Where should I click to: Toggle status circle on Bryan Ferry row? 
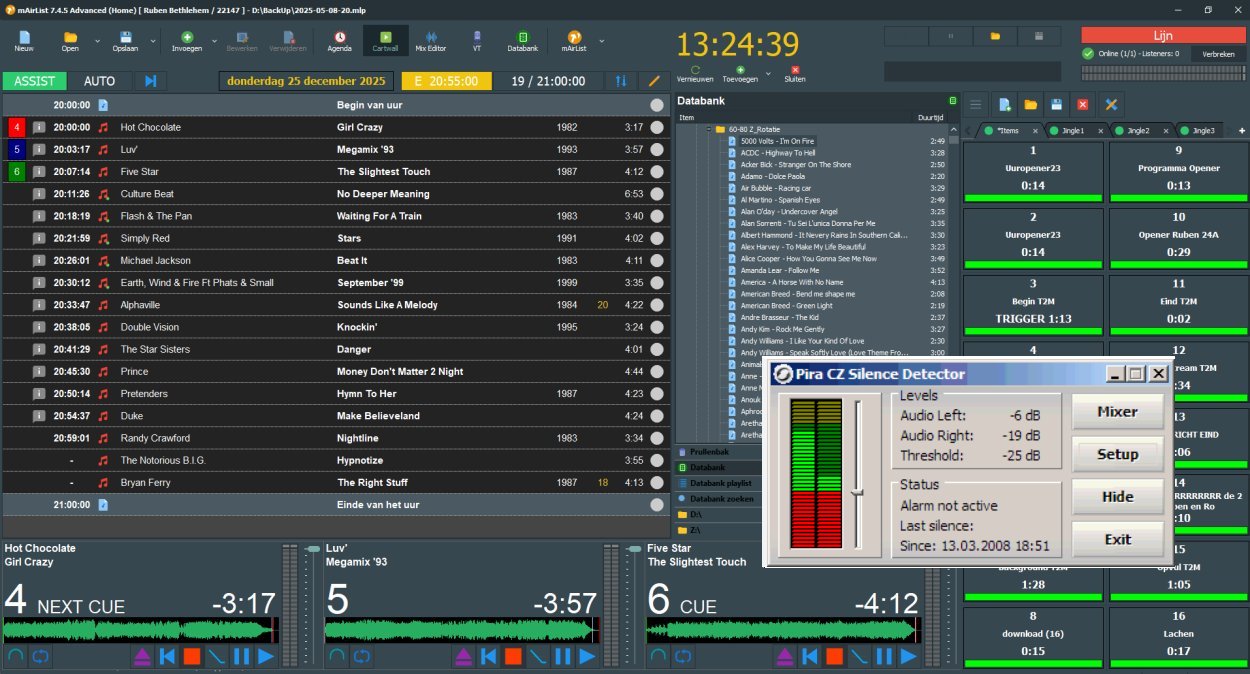(657, 483)
